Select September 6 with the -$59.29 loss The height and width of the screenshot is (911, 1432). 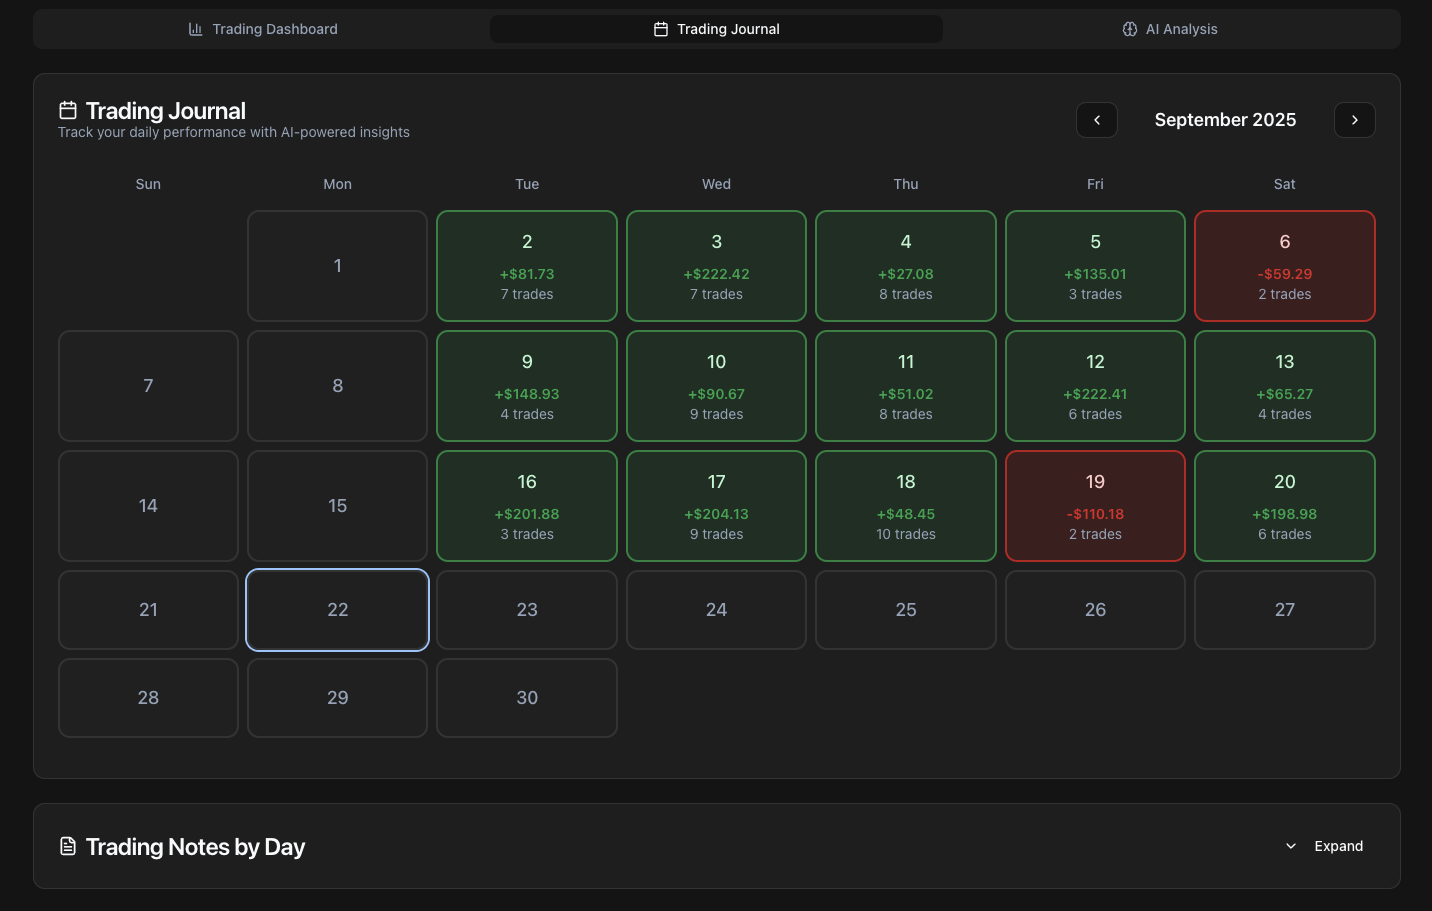pyautogui.click(x=1284, y=265)
